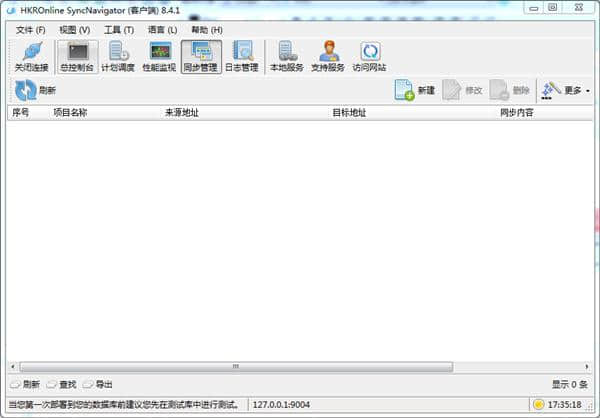Open the 视图 (V) menu

click(x=75, y=30)
